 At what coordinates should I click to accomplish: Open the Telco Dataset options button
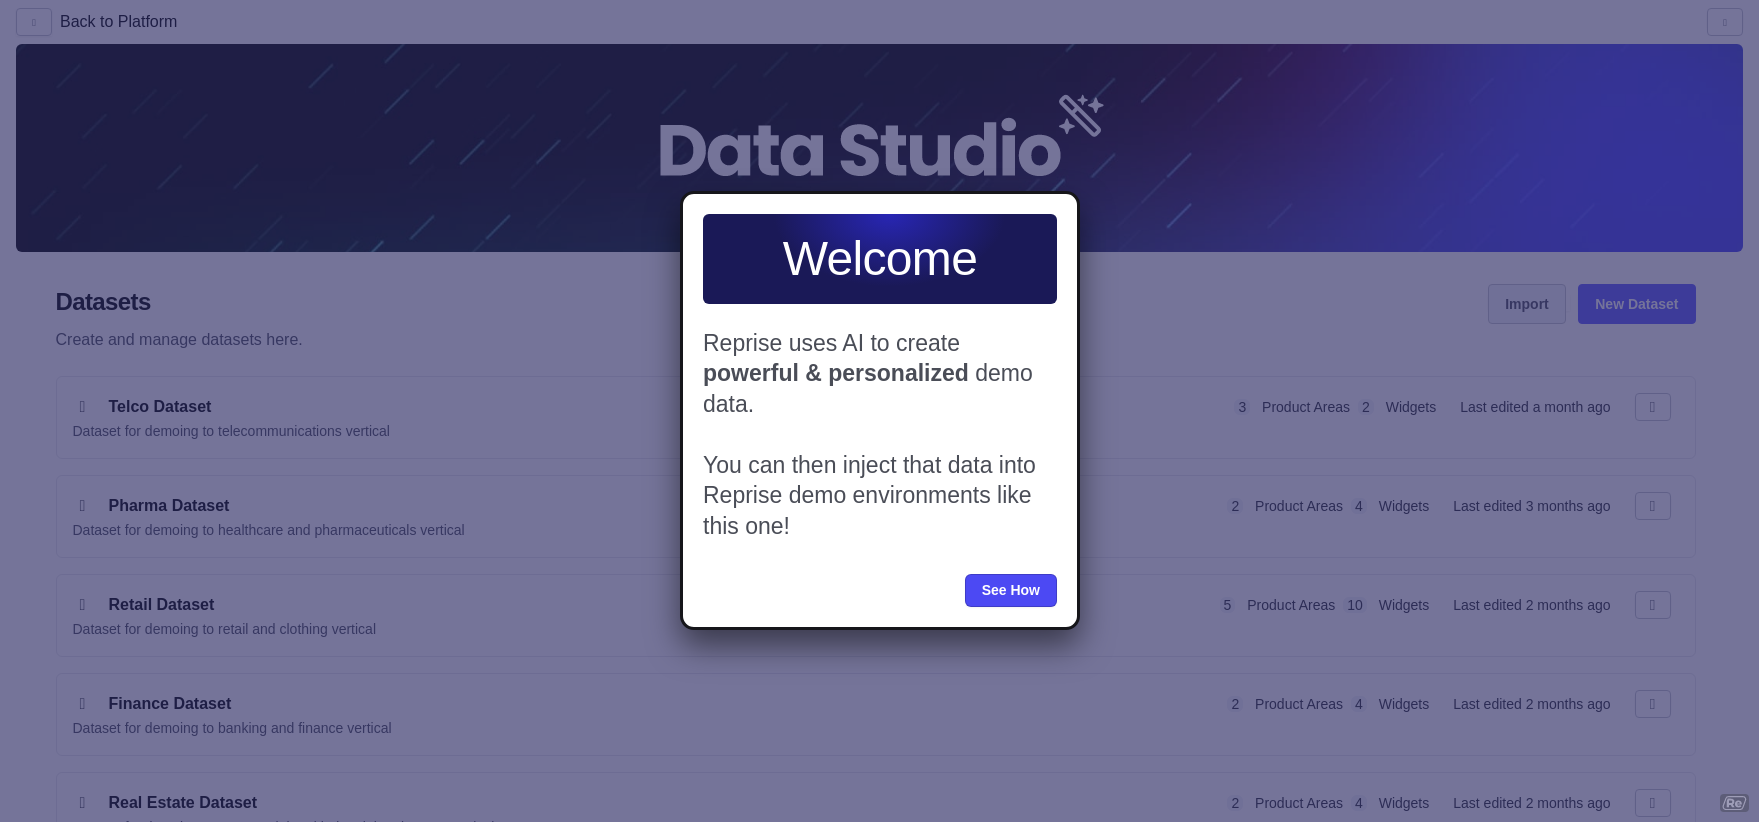point(1652,407)
